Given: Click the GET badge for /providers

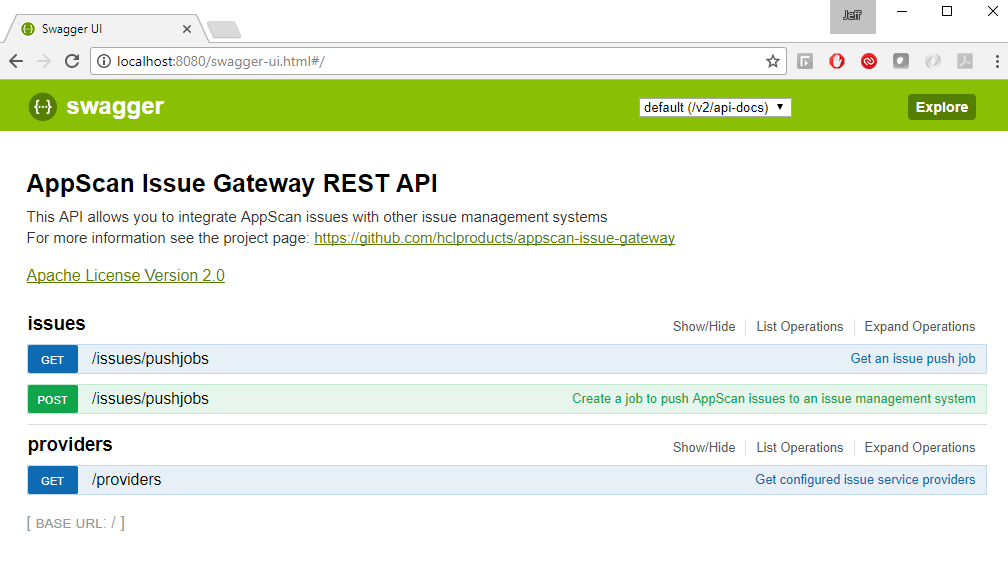Looking at the screenshot, I should click(53, 480).
